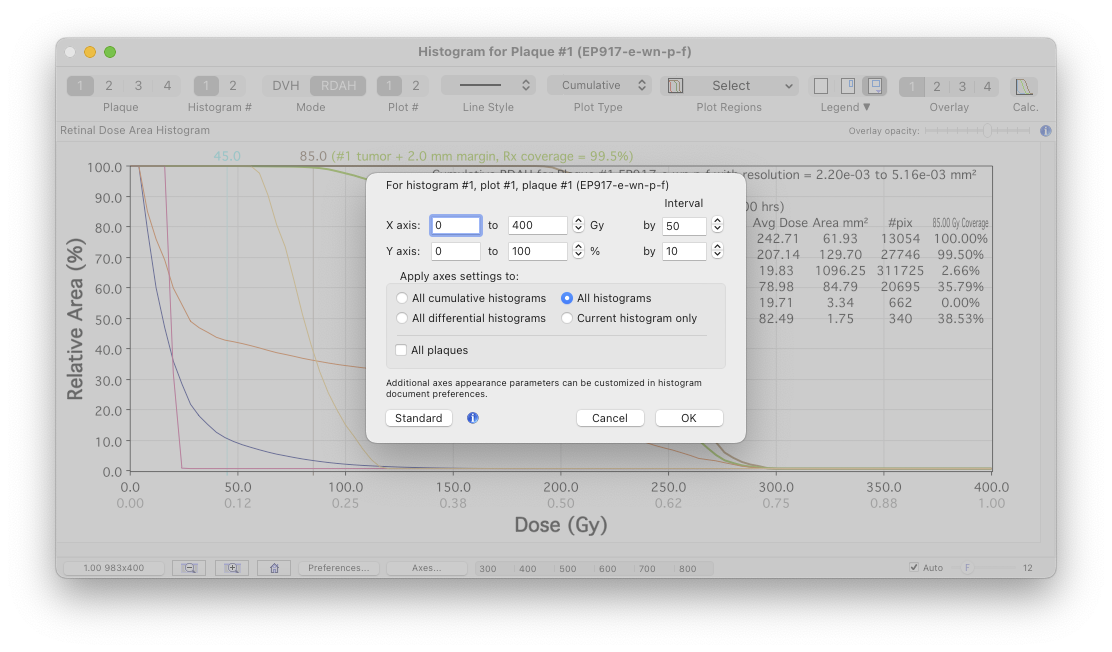Open the Plot Regions Select dropdown
1112x652 pixels.
click(x=730, y=86)
